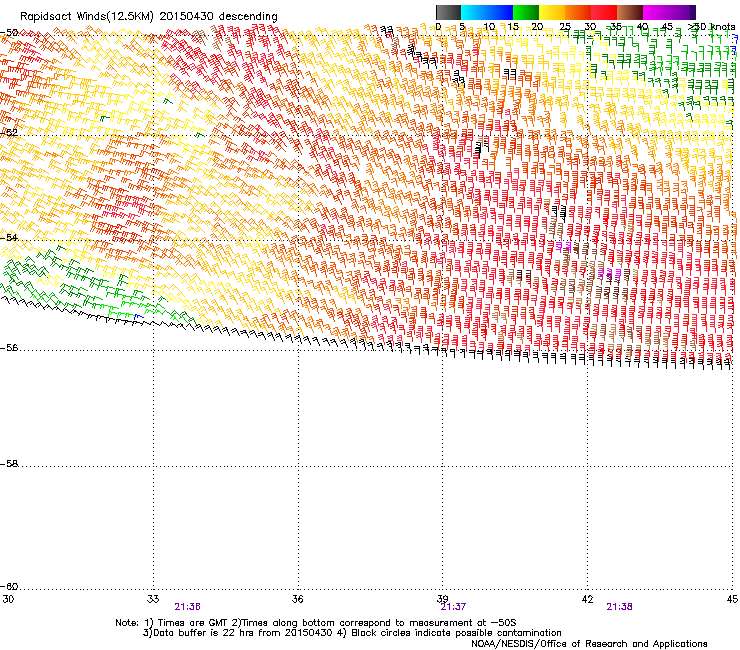Click the '-54' latitude axis label
The image size is (740, 650).
point(9,237)
